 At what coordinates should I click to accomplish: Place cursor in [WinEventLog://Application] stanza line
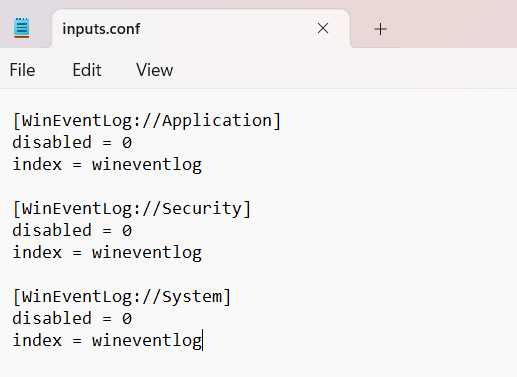pos(147,120)
